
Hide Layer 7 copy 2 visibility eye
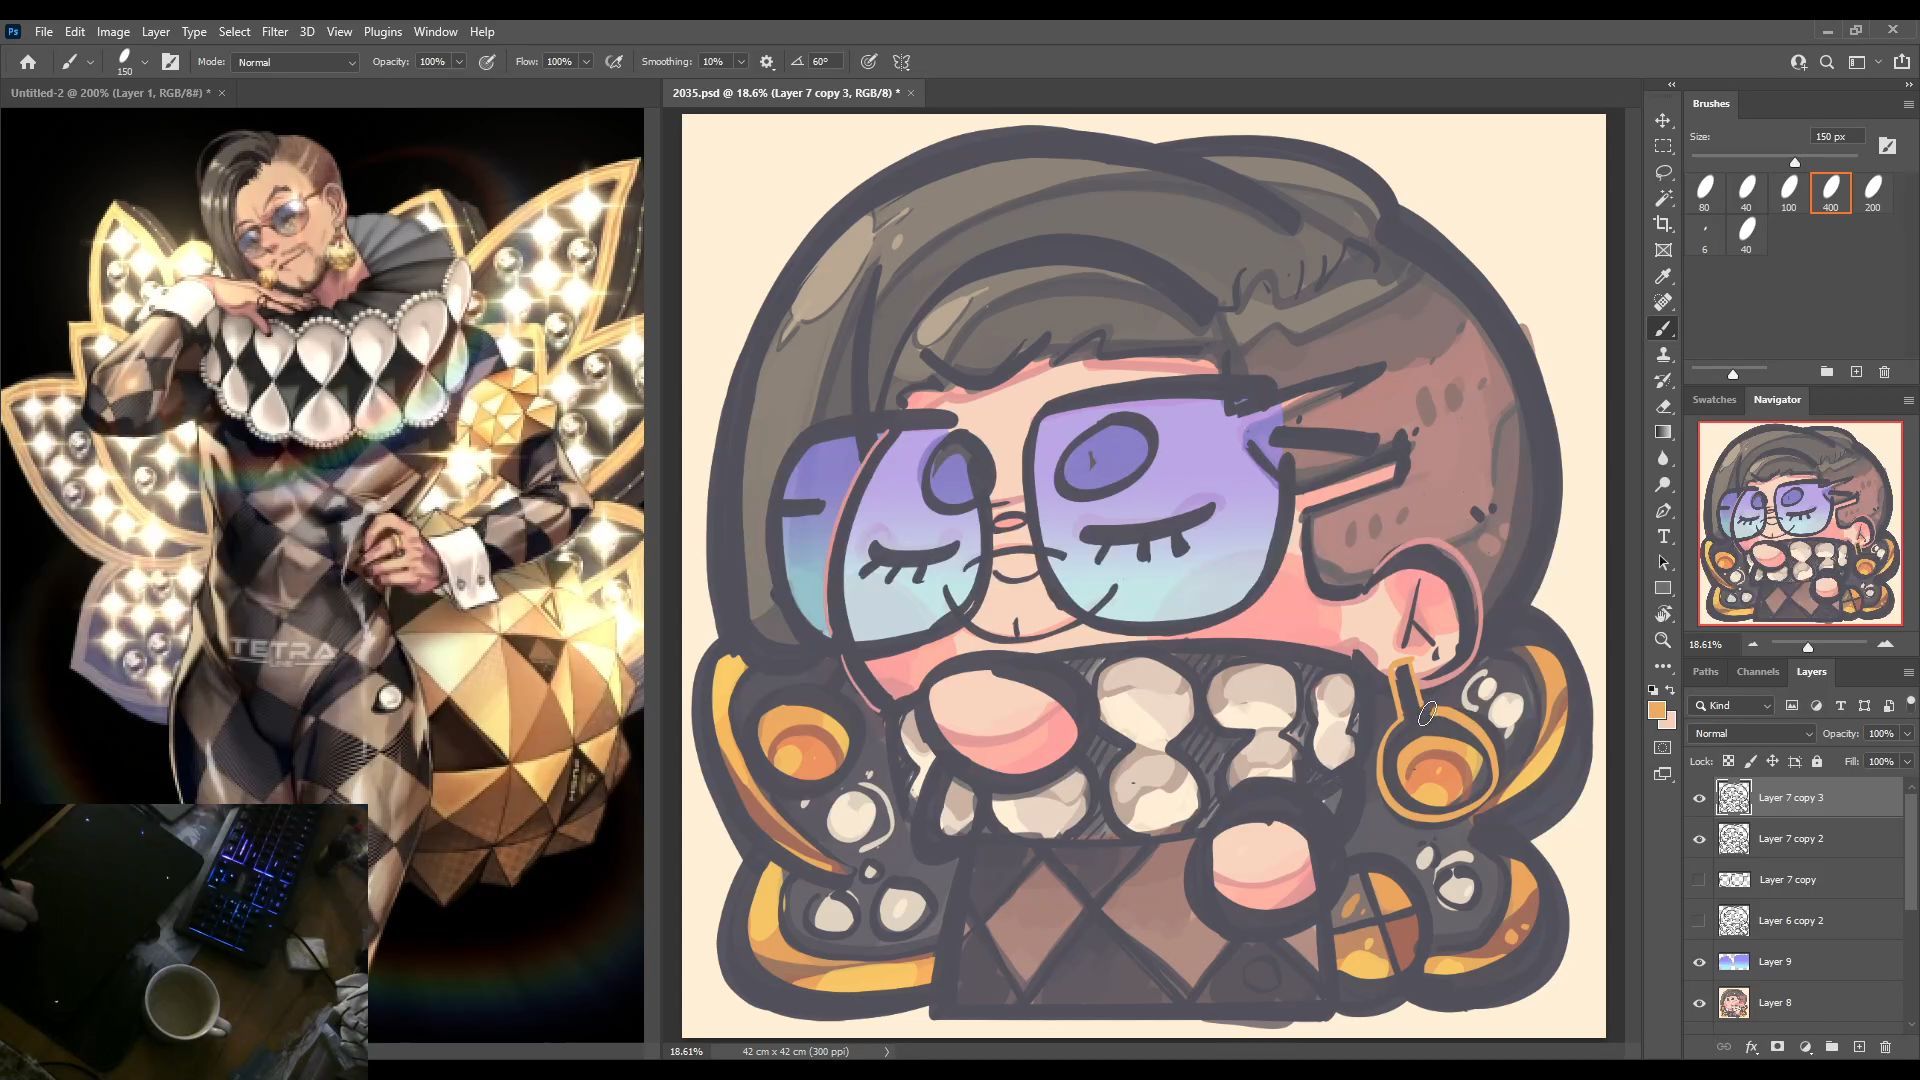[x=1699, y=839]
